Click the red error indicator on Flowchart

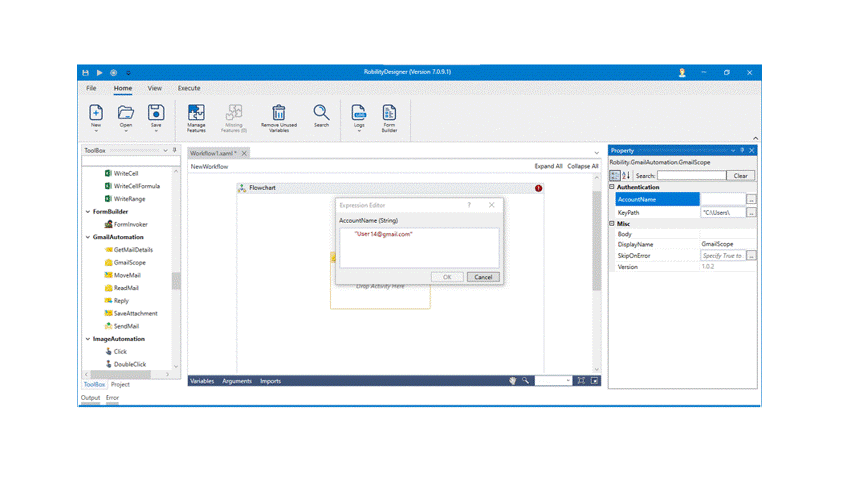[x=538, y=188]
